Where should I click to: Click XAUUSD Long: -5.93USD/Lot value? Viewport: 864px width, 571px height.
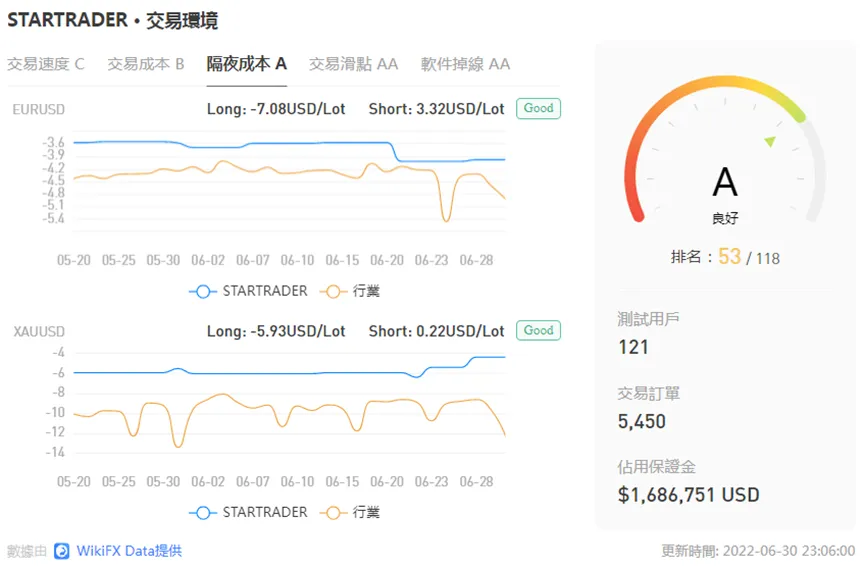tap(276, 331)
